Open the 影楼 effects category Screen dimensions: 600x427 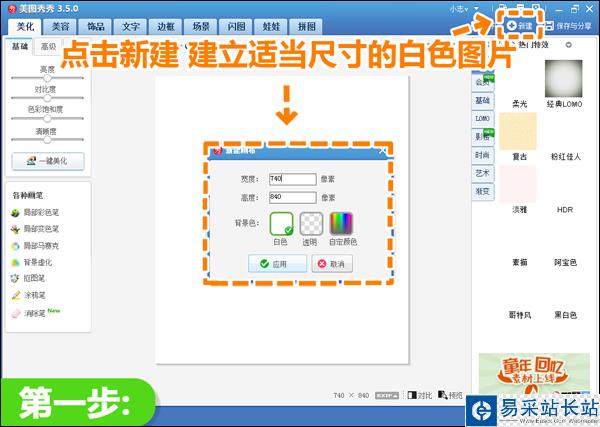coord(483,137)
